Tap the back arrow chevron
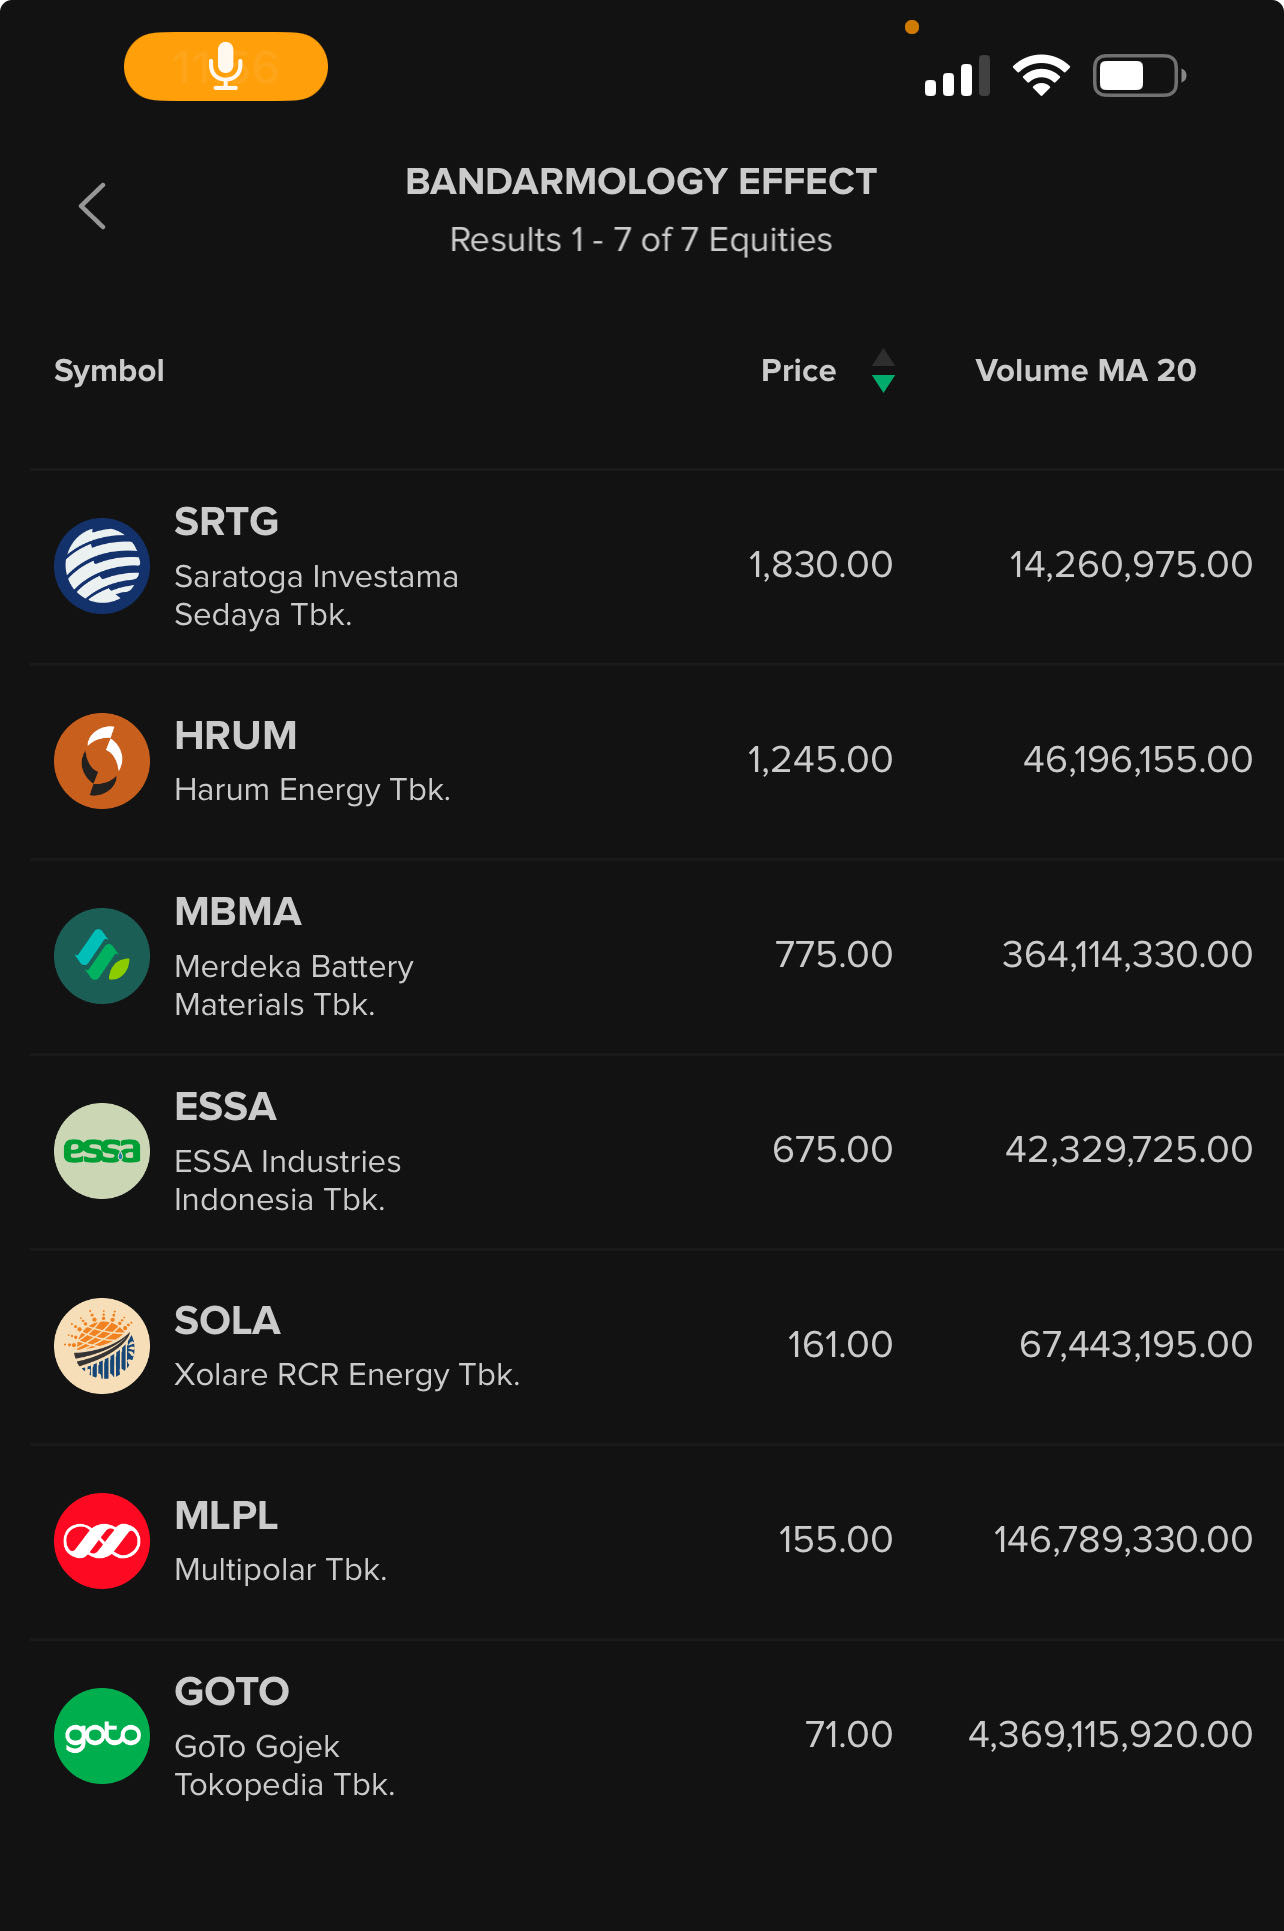 [x=93, y=207]
